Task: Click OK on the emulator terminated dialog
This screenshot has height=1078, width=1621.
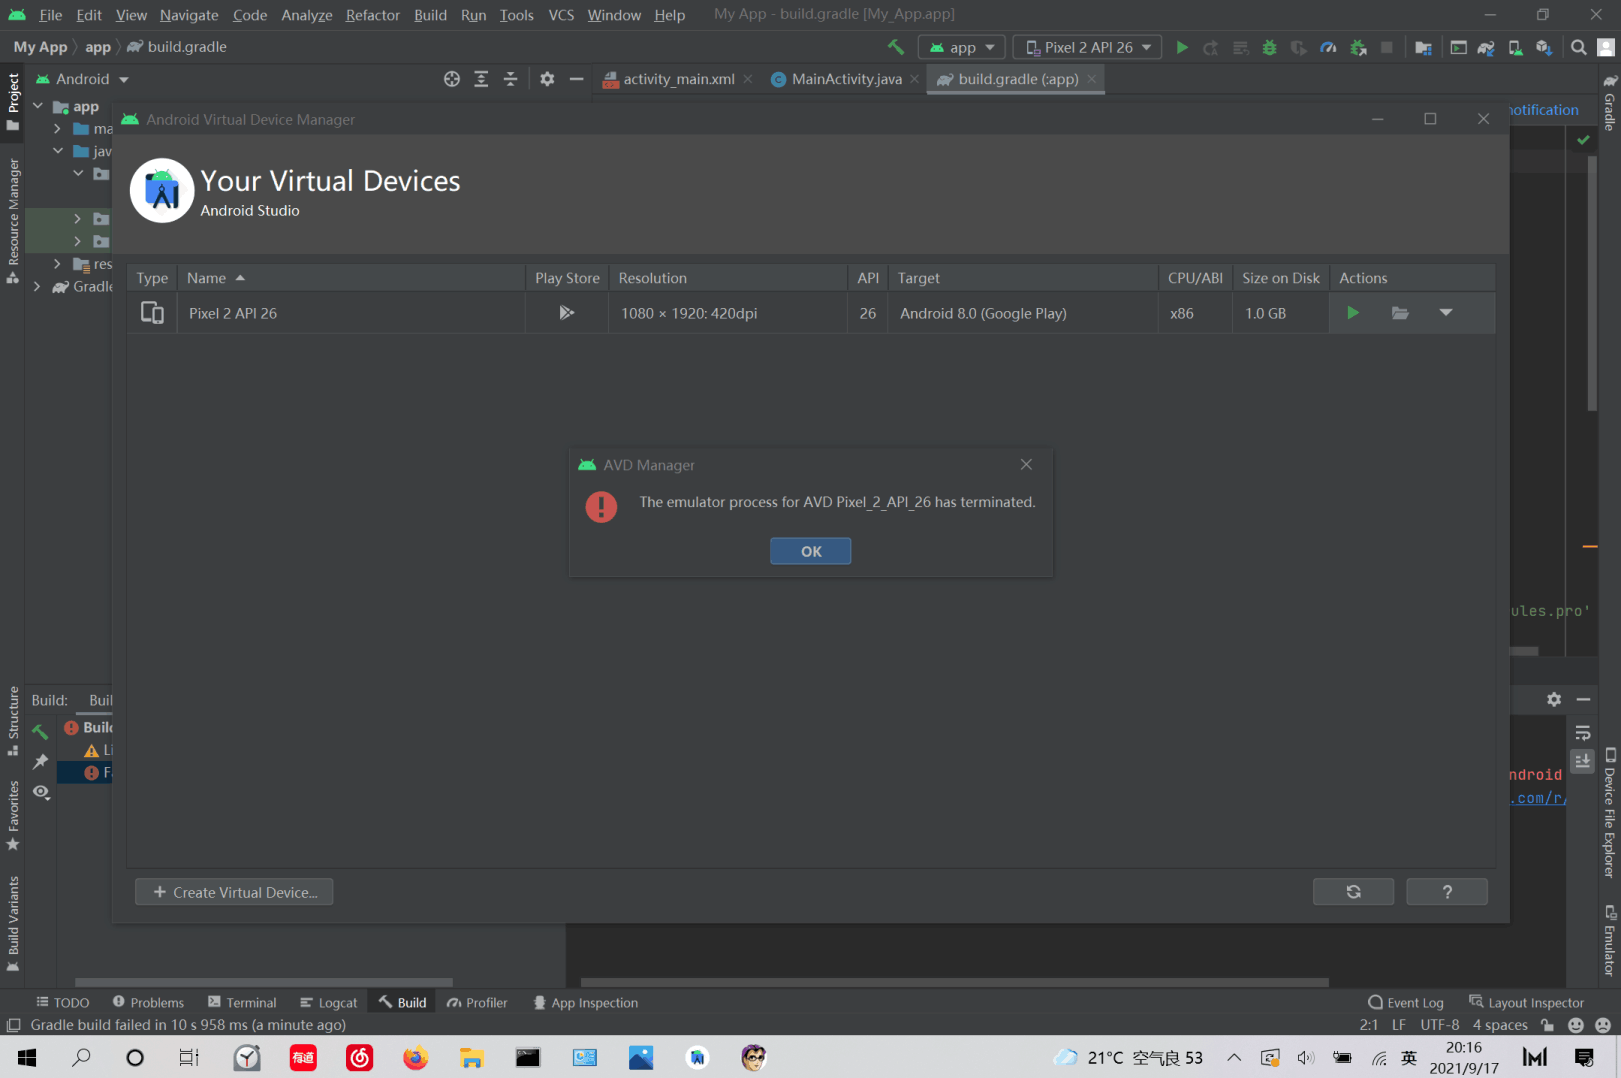Action: click(810, 551)
